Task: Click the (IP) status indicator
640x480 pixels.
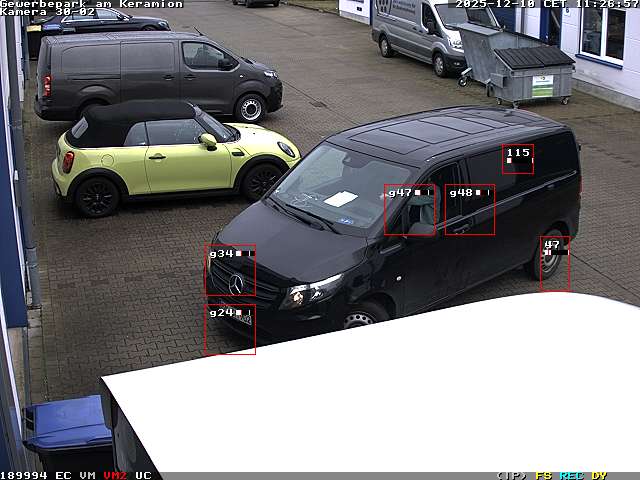Action: click(x=511, y=475)
